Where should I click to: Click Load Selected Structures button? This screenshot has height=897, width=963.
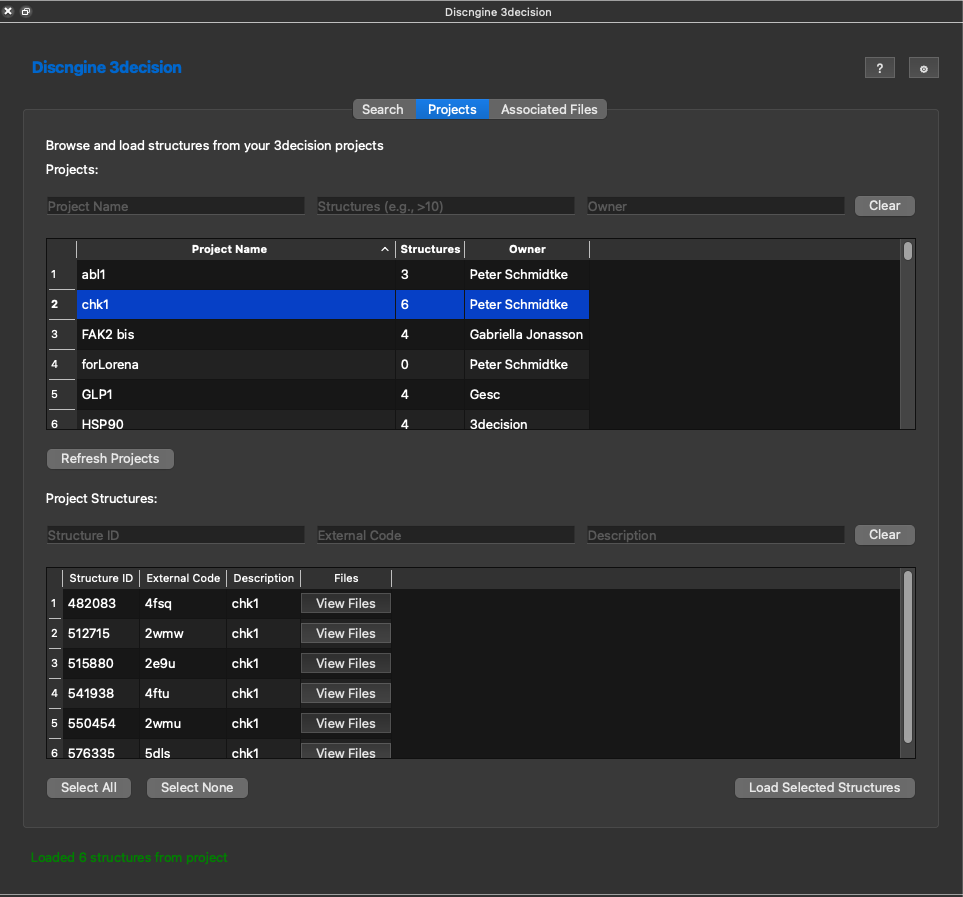coord(824,788)
